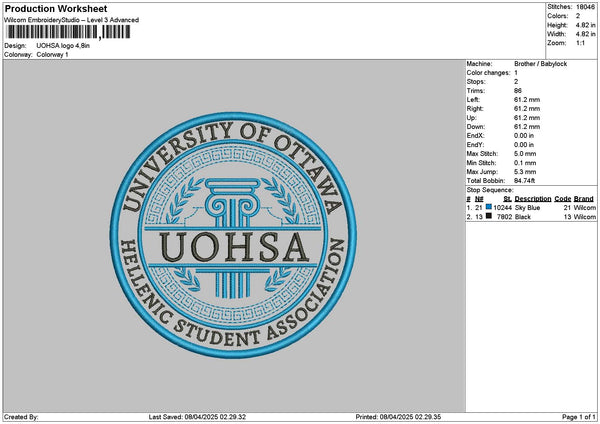Click the stitch count 10244 for Sky Blue
The width and height of the screenshot is (600, 424).
502,208
